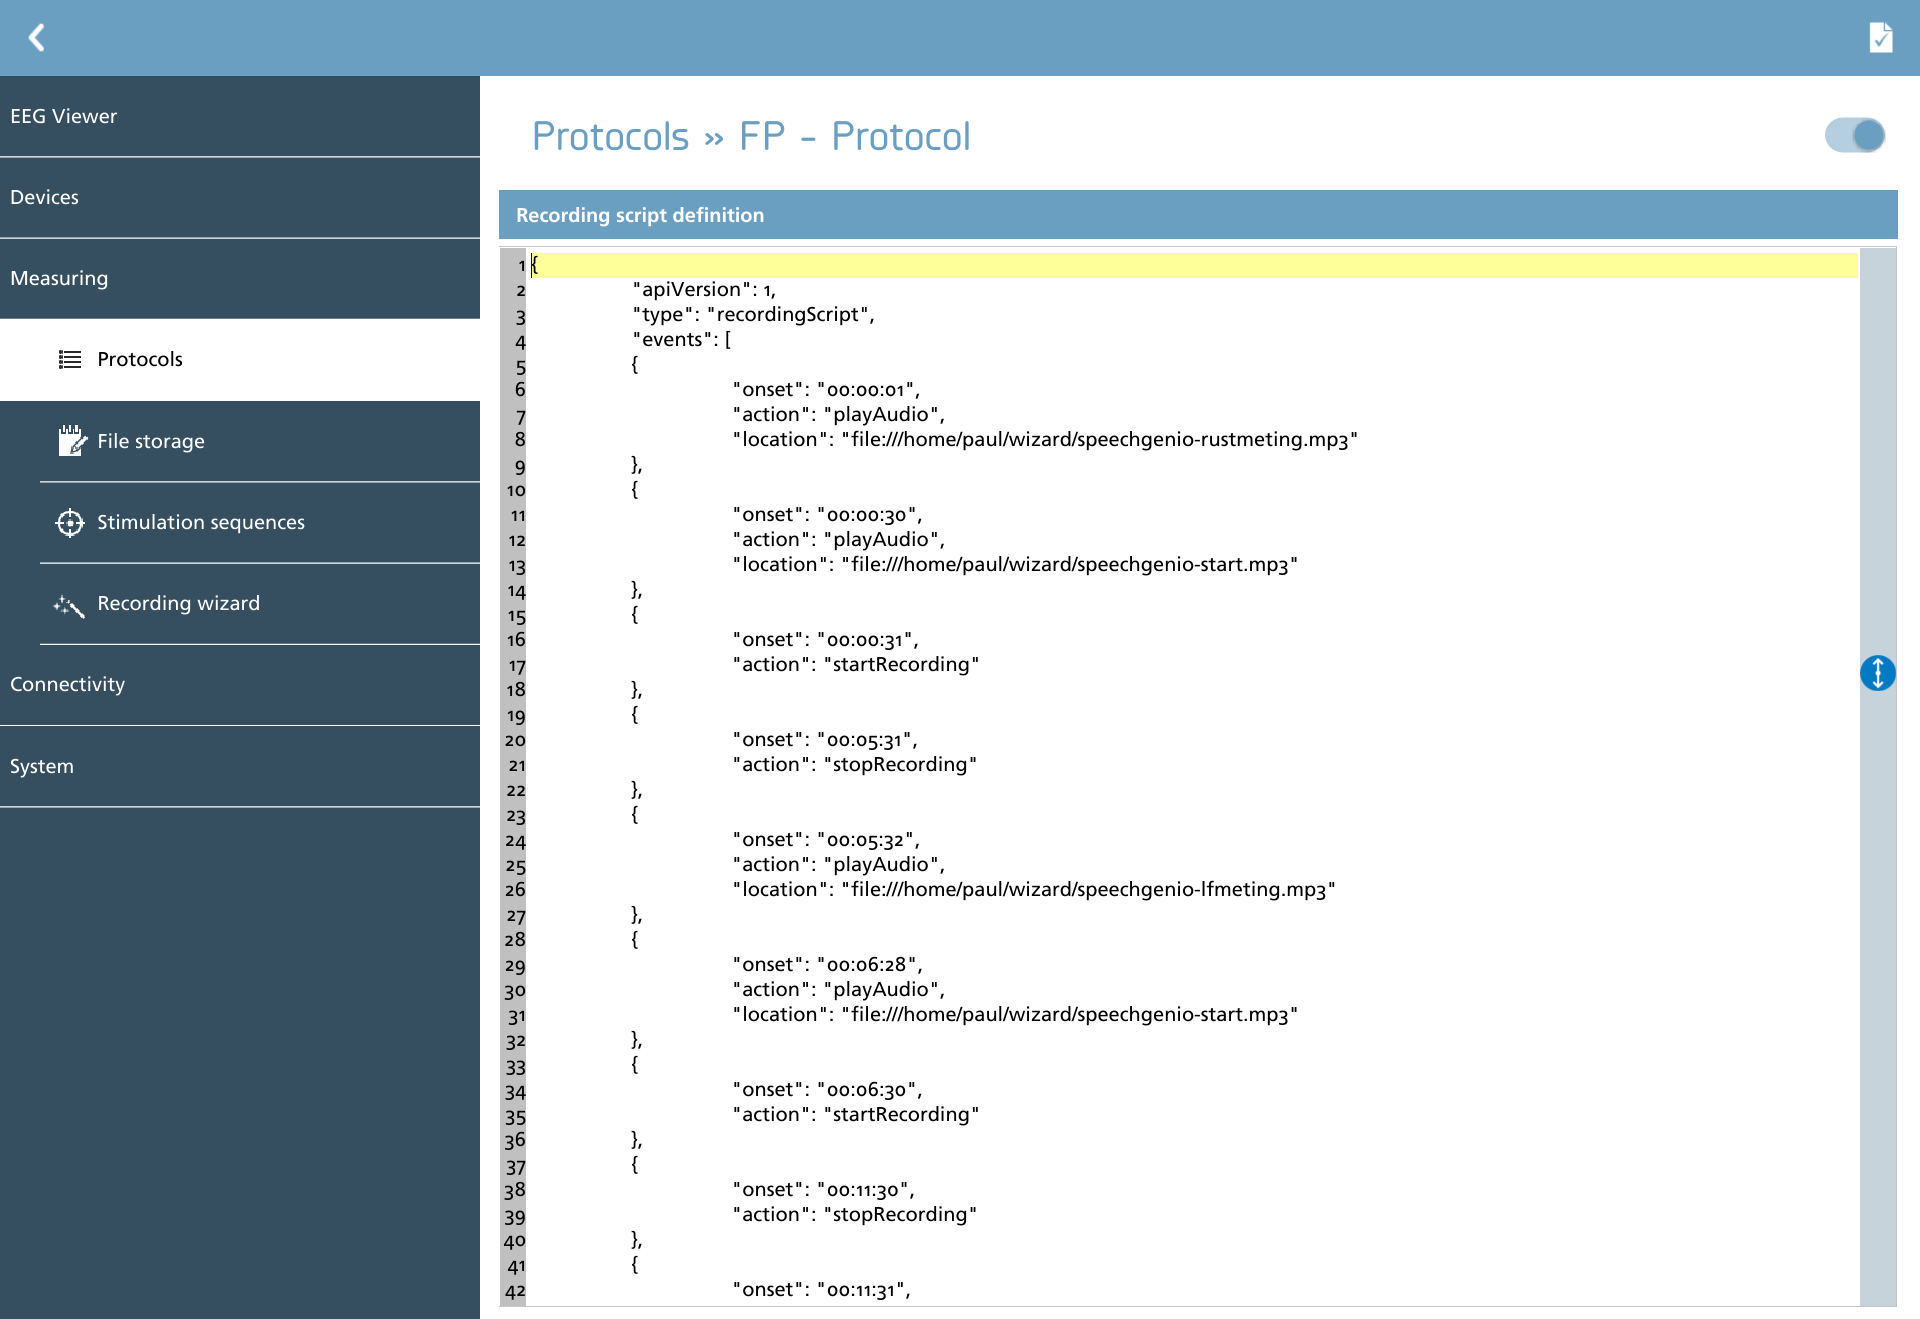Click the speechgenio-lfmeting.mp3 location line
The height and width of the screenshot is (1319, 1920).
[1034, 889]
